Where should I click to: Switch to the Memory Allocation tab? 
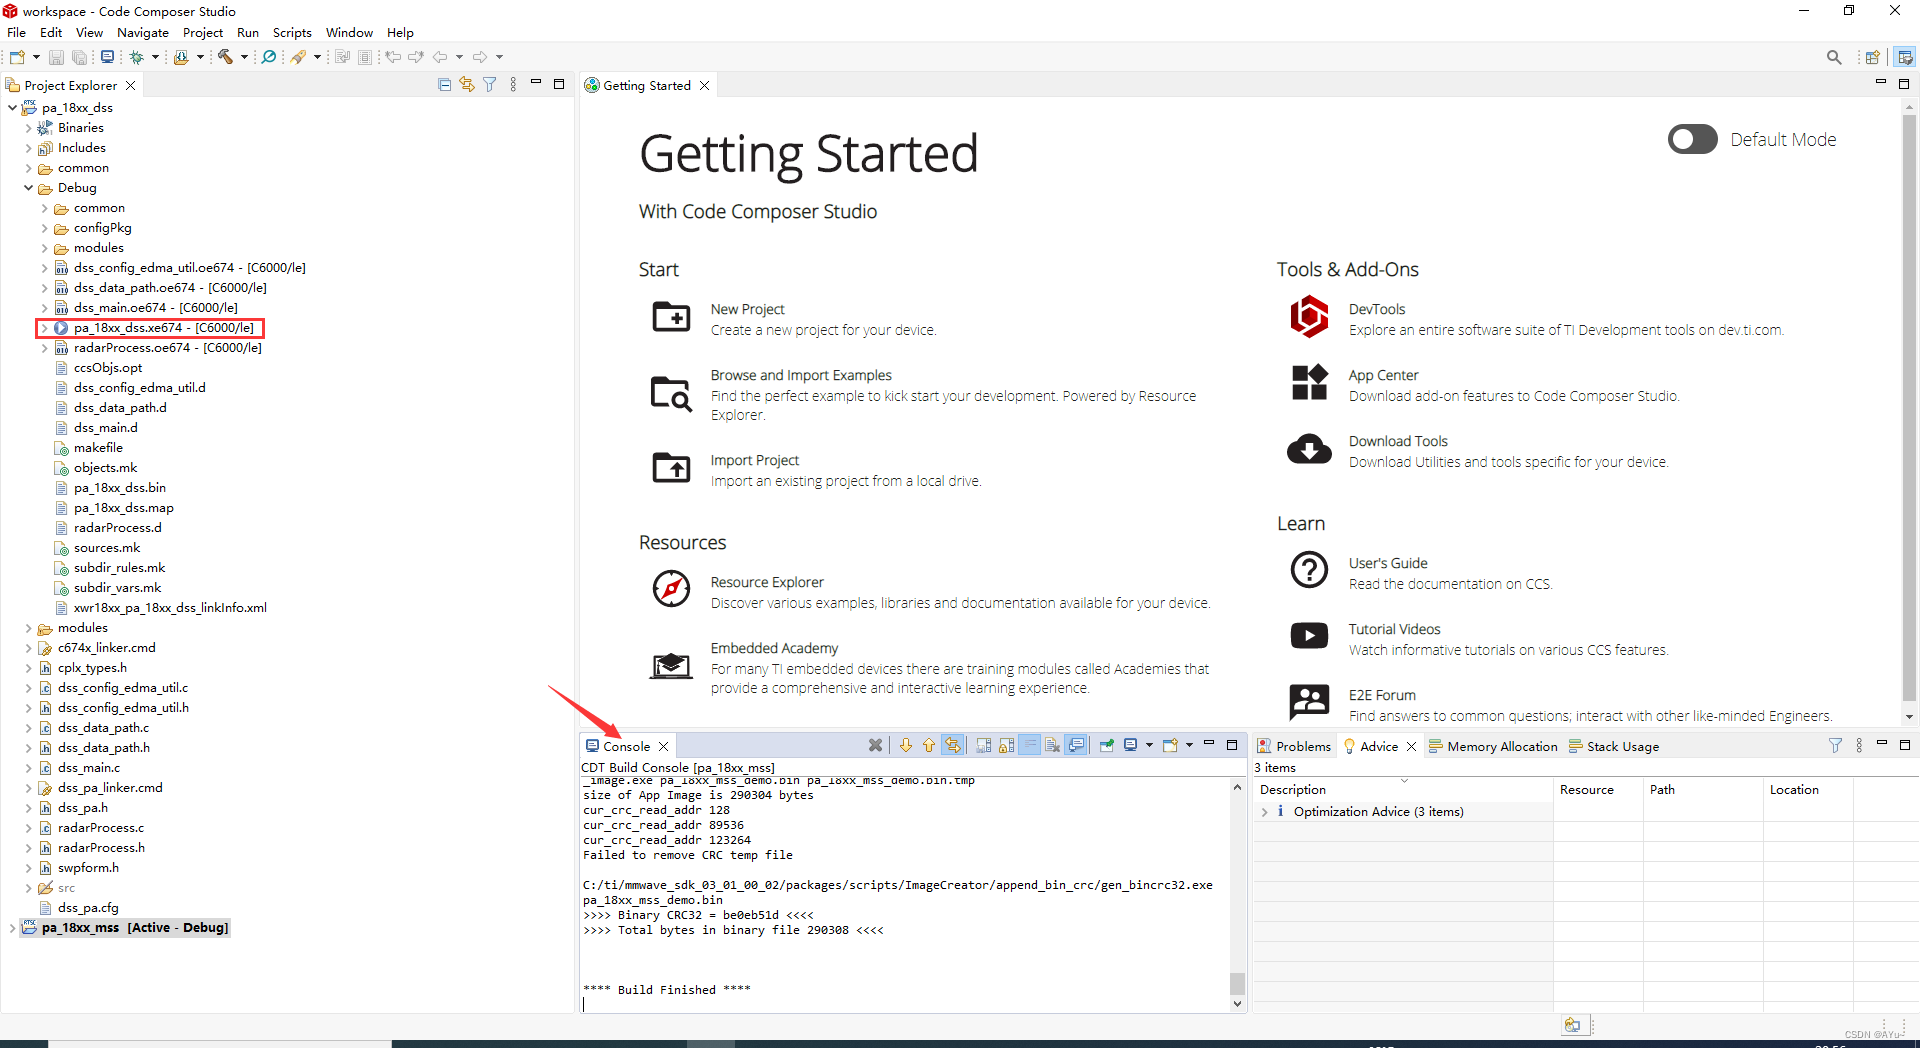click(x=1493, y=746)
